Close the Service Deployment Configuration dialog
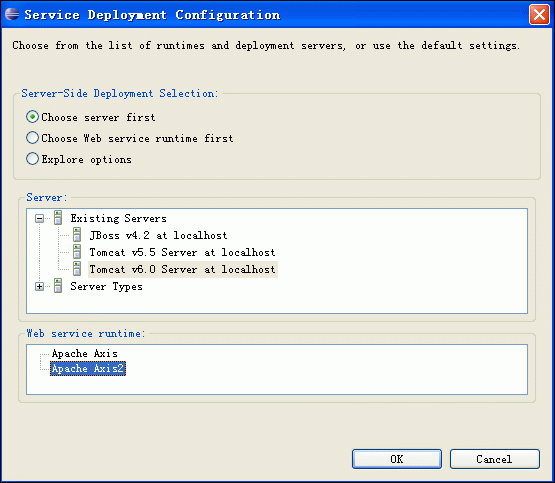 coord(539,15)
